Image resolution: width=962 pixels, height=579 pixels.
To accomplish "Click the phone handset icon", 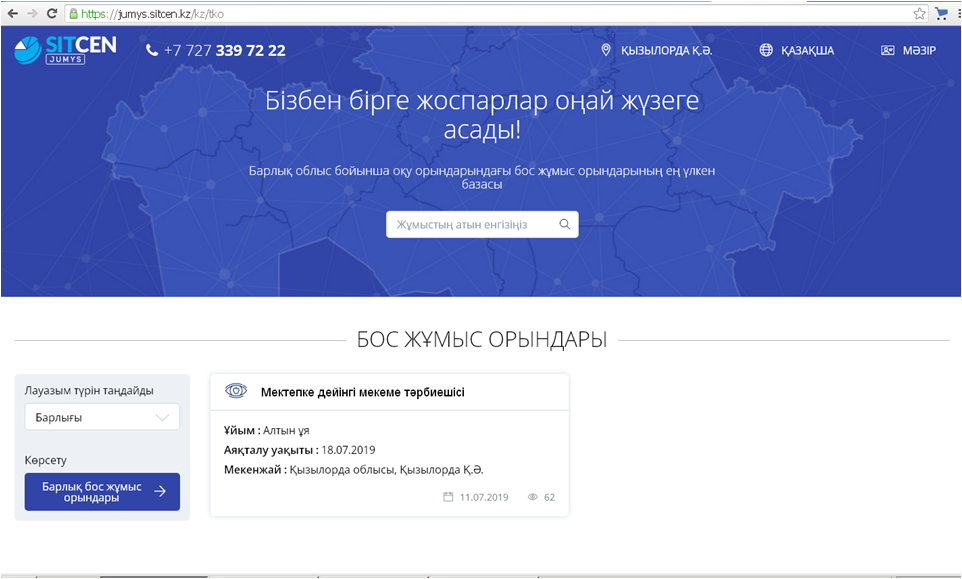I will point(152,50).
